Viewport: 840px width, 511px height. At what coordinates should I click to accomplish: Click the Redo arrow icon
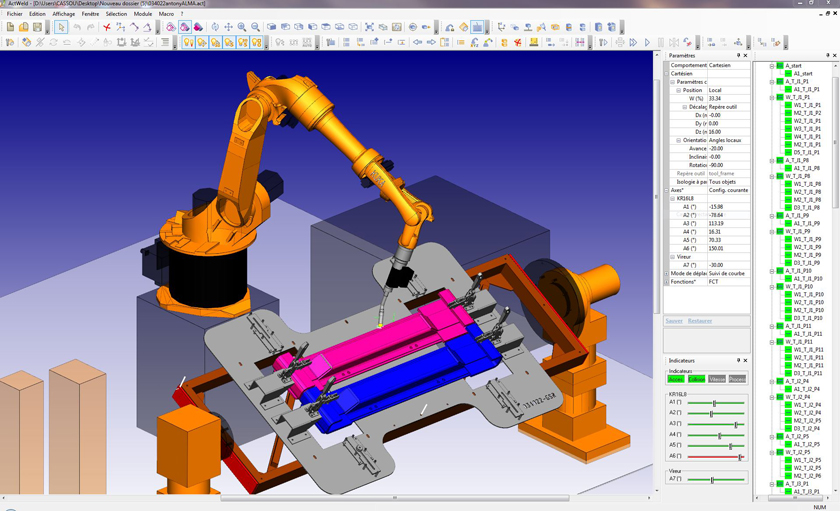pyautogui.click(x=91, y=27)
